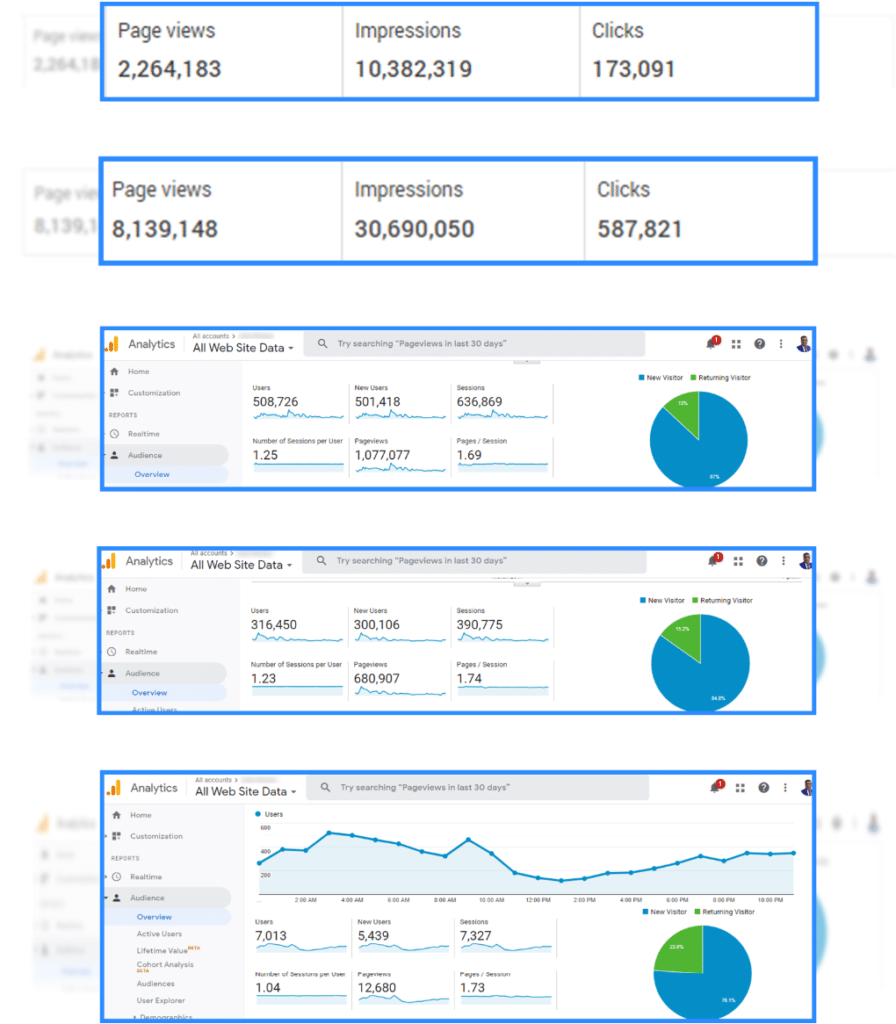Click the profile avatar in the 508,726 users panel
Viewport: 896px width, 1024px height.
click(804, 344)
